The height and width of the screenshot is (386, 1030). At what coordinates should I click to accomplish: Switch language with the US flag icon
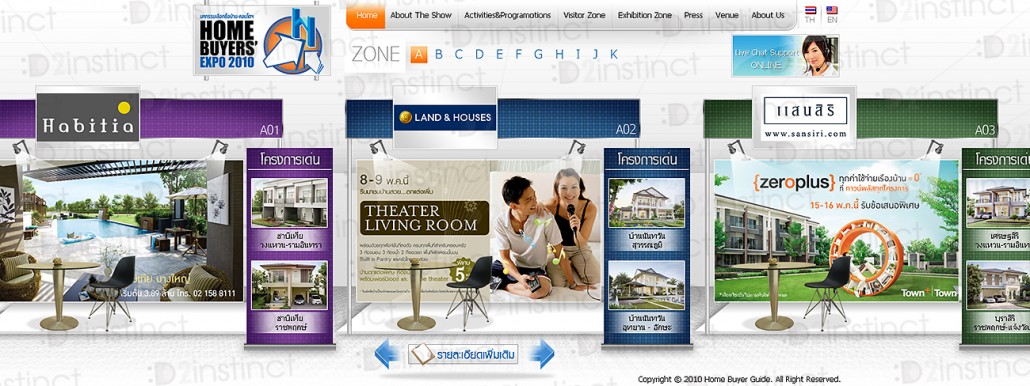pyautogui.click(x=832, y=11)
